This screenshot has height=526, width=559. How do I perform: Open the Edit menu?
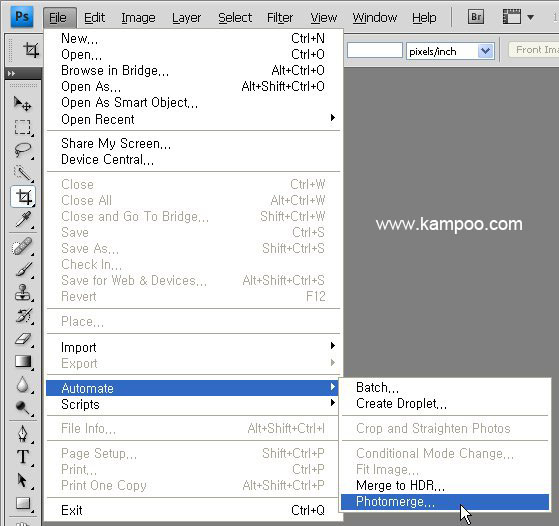point(94,17)
